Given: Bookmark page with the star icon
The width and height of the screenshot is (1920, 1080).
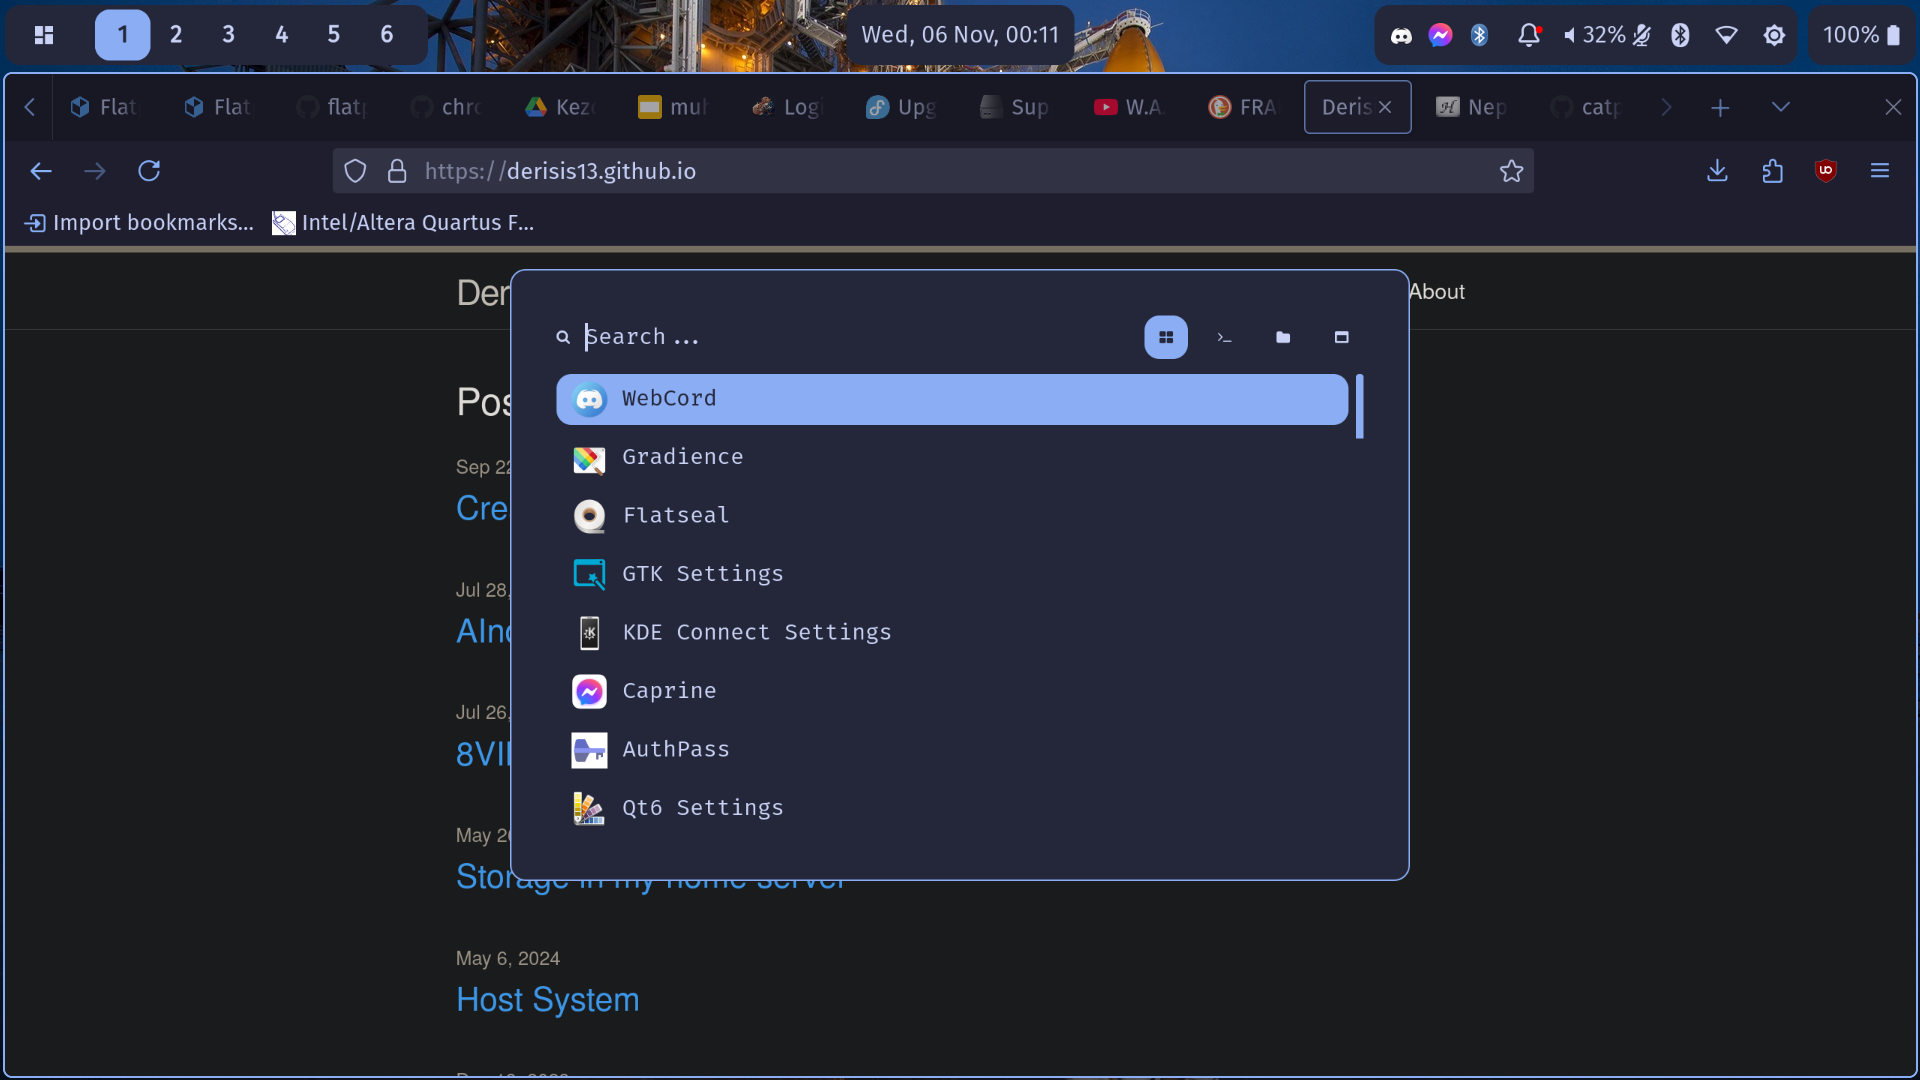Looking at the screenshot, I should click(1511, 171).
